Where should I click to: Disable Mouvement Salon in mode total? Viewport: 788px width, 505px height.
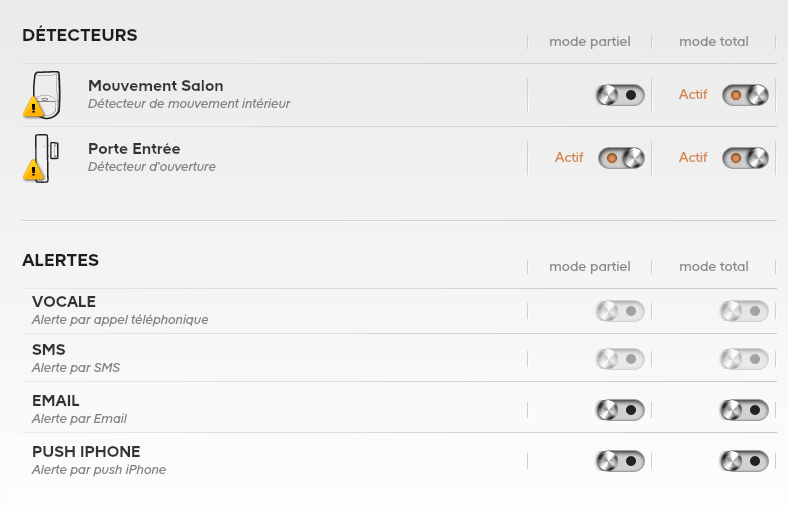pyautogui.click(x=745, y=95)
